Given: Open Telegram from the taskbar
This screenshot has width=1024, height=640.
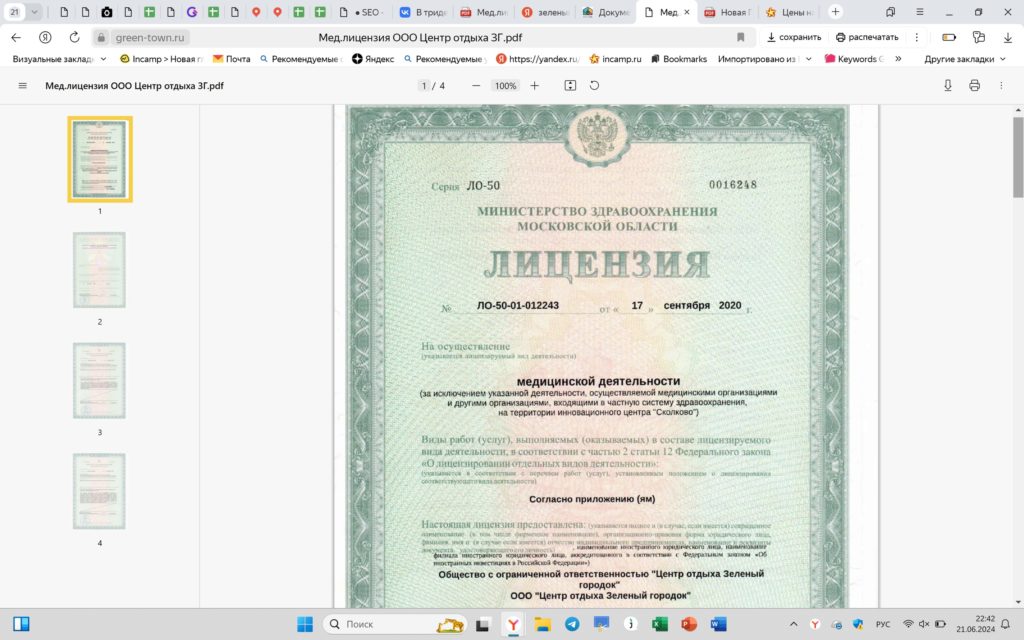Looking at the screenshot, I should (x=571, y=624).
